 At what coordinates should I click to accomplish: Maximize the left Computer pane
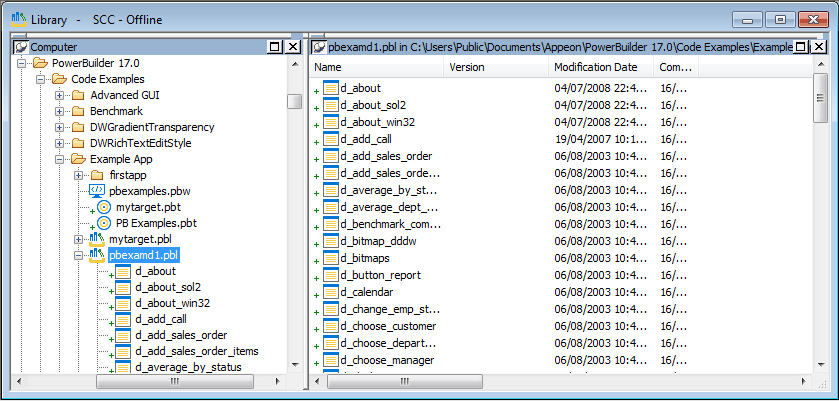pyautogui.click(x=275, y=47)
